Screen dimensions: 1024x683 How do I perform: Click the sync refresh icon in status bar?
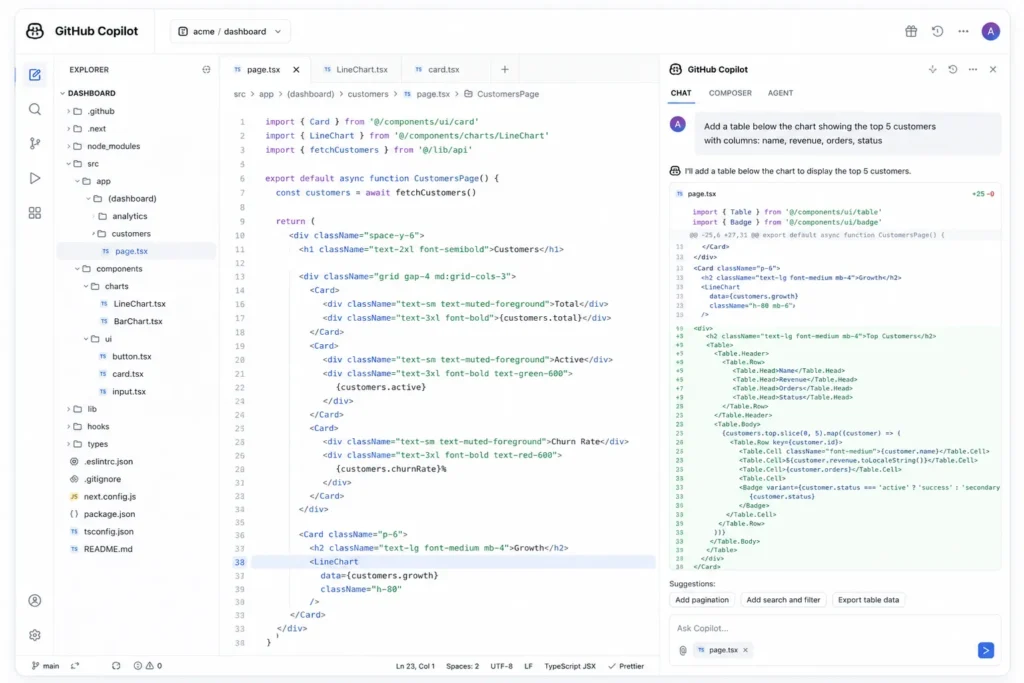coord(116,666)
